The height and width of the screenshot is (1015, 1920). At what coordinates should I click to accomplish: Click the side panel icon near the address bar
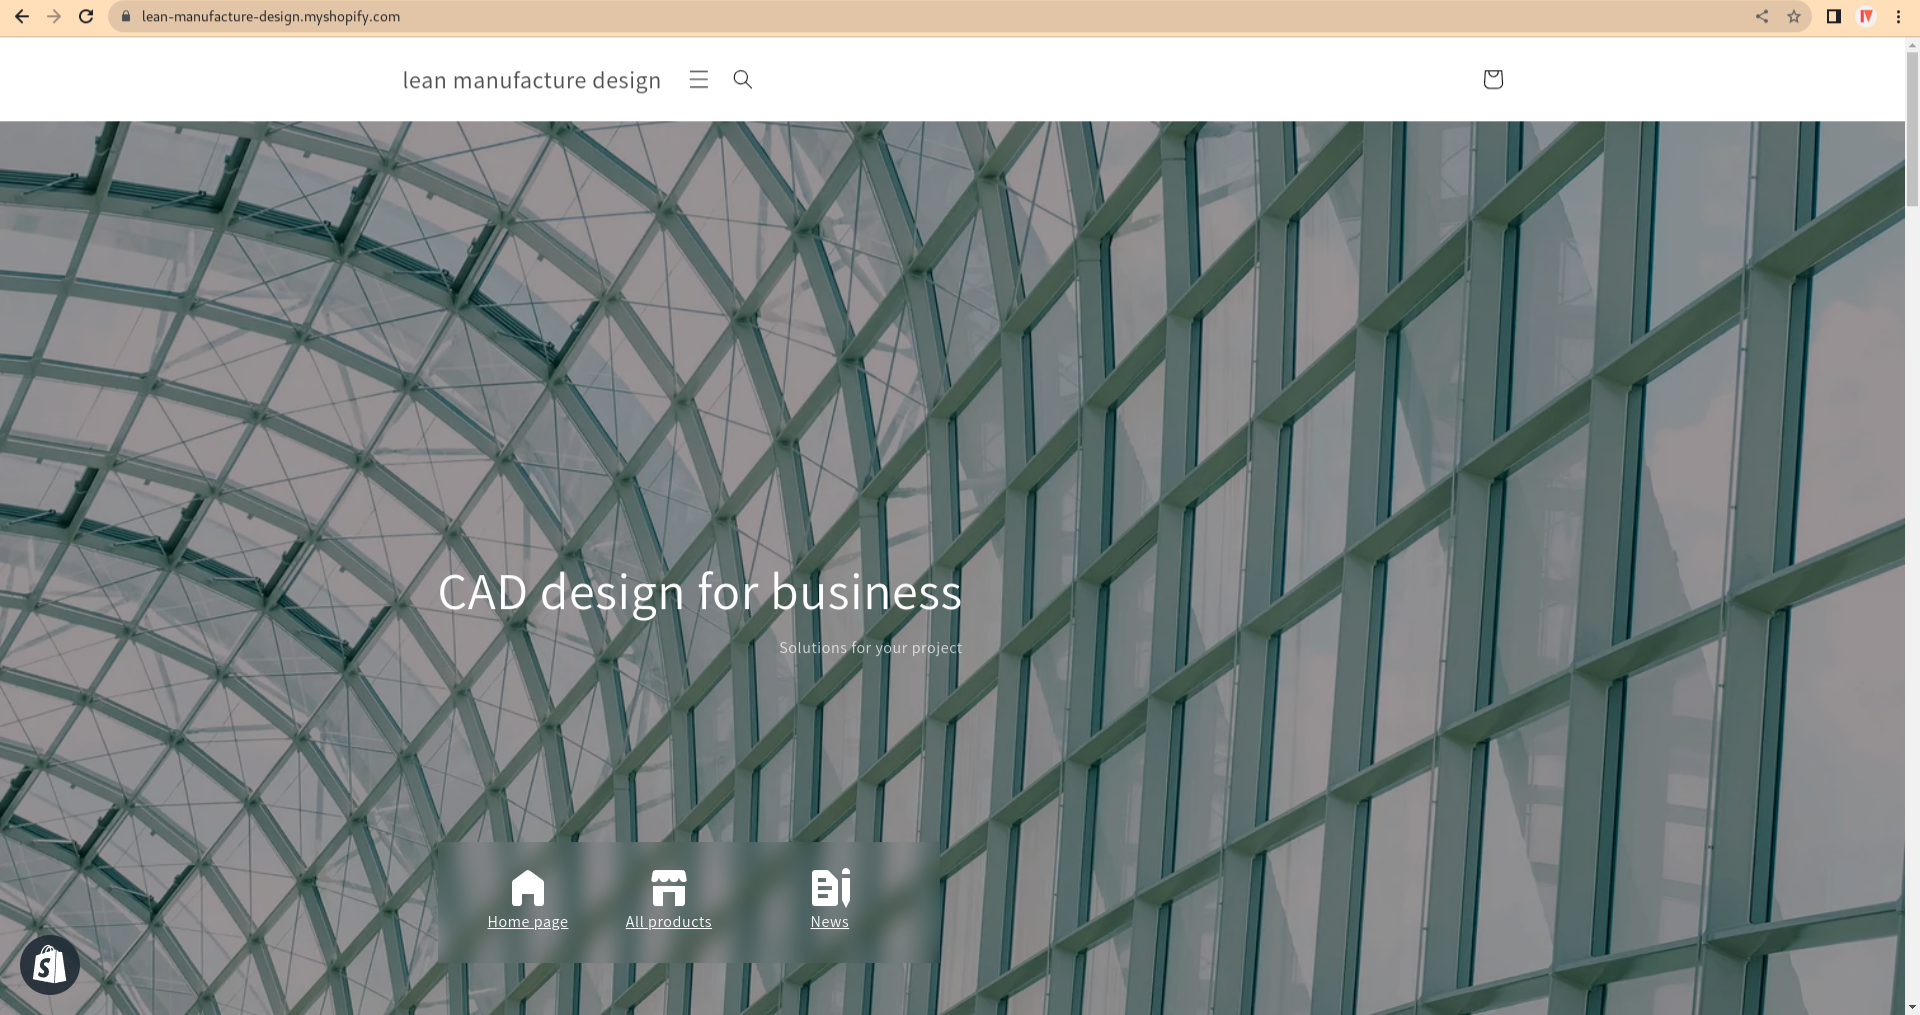(x=1832, y=16)
